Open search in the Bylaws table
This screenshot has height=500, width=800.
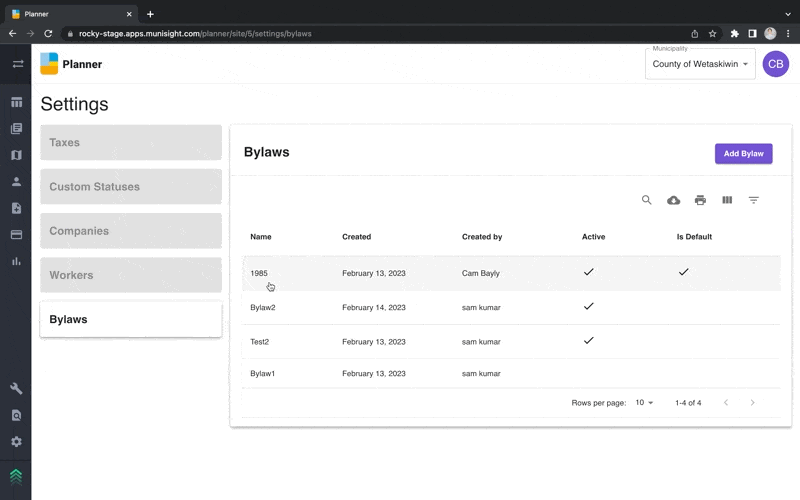[647, 200]
